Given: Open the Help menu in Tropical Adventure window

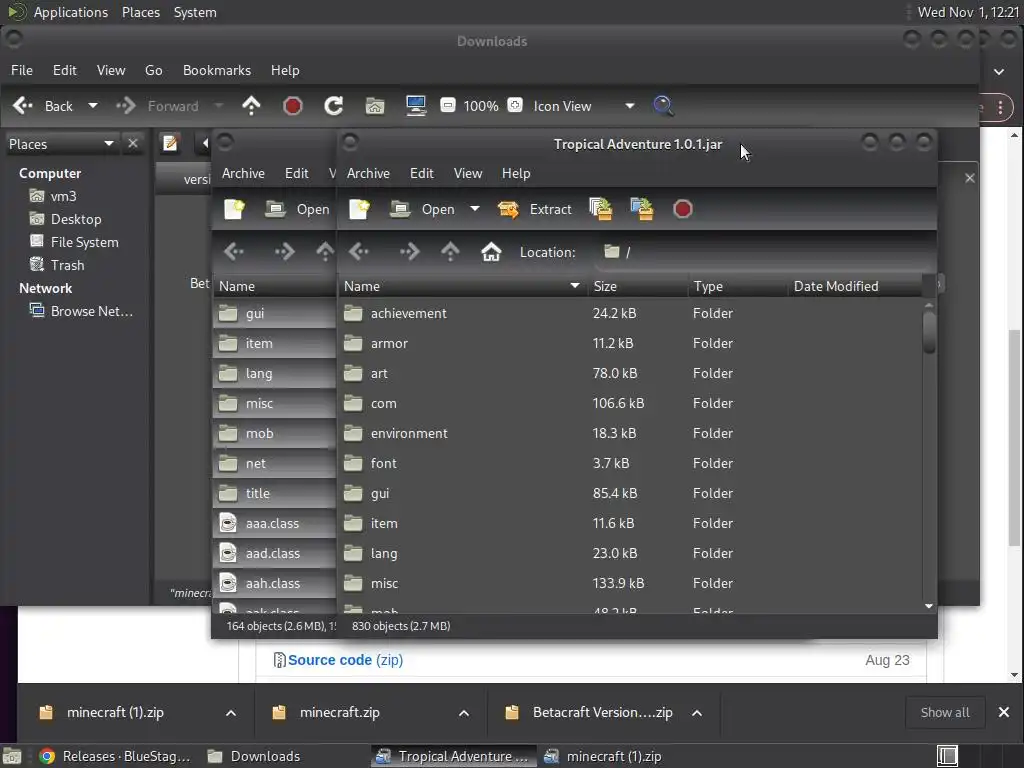Looking at the screenshot, I should (516, 173).
